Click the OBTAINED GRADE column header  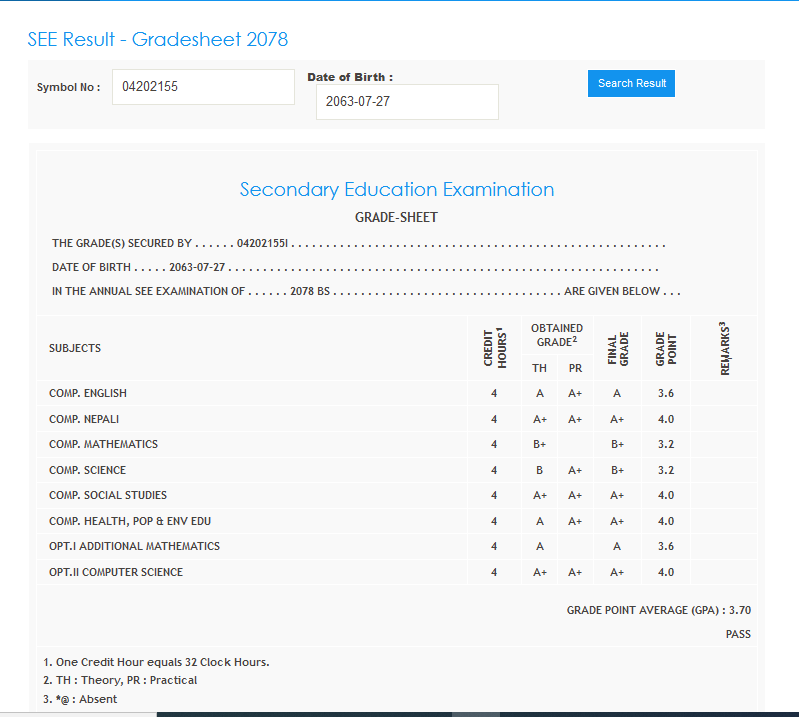tap(557, 335)
